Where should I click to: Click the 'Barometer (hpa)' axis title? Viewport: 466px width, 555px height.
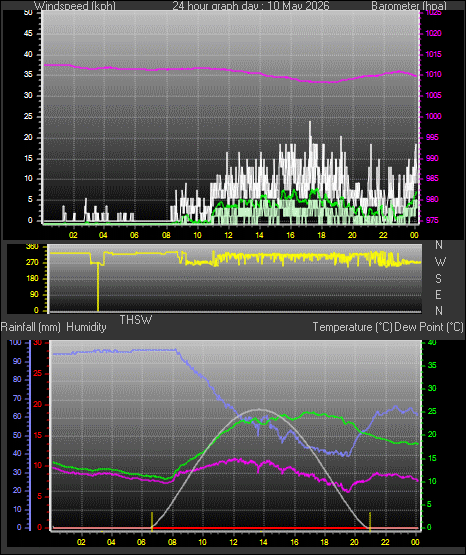409,5
